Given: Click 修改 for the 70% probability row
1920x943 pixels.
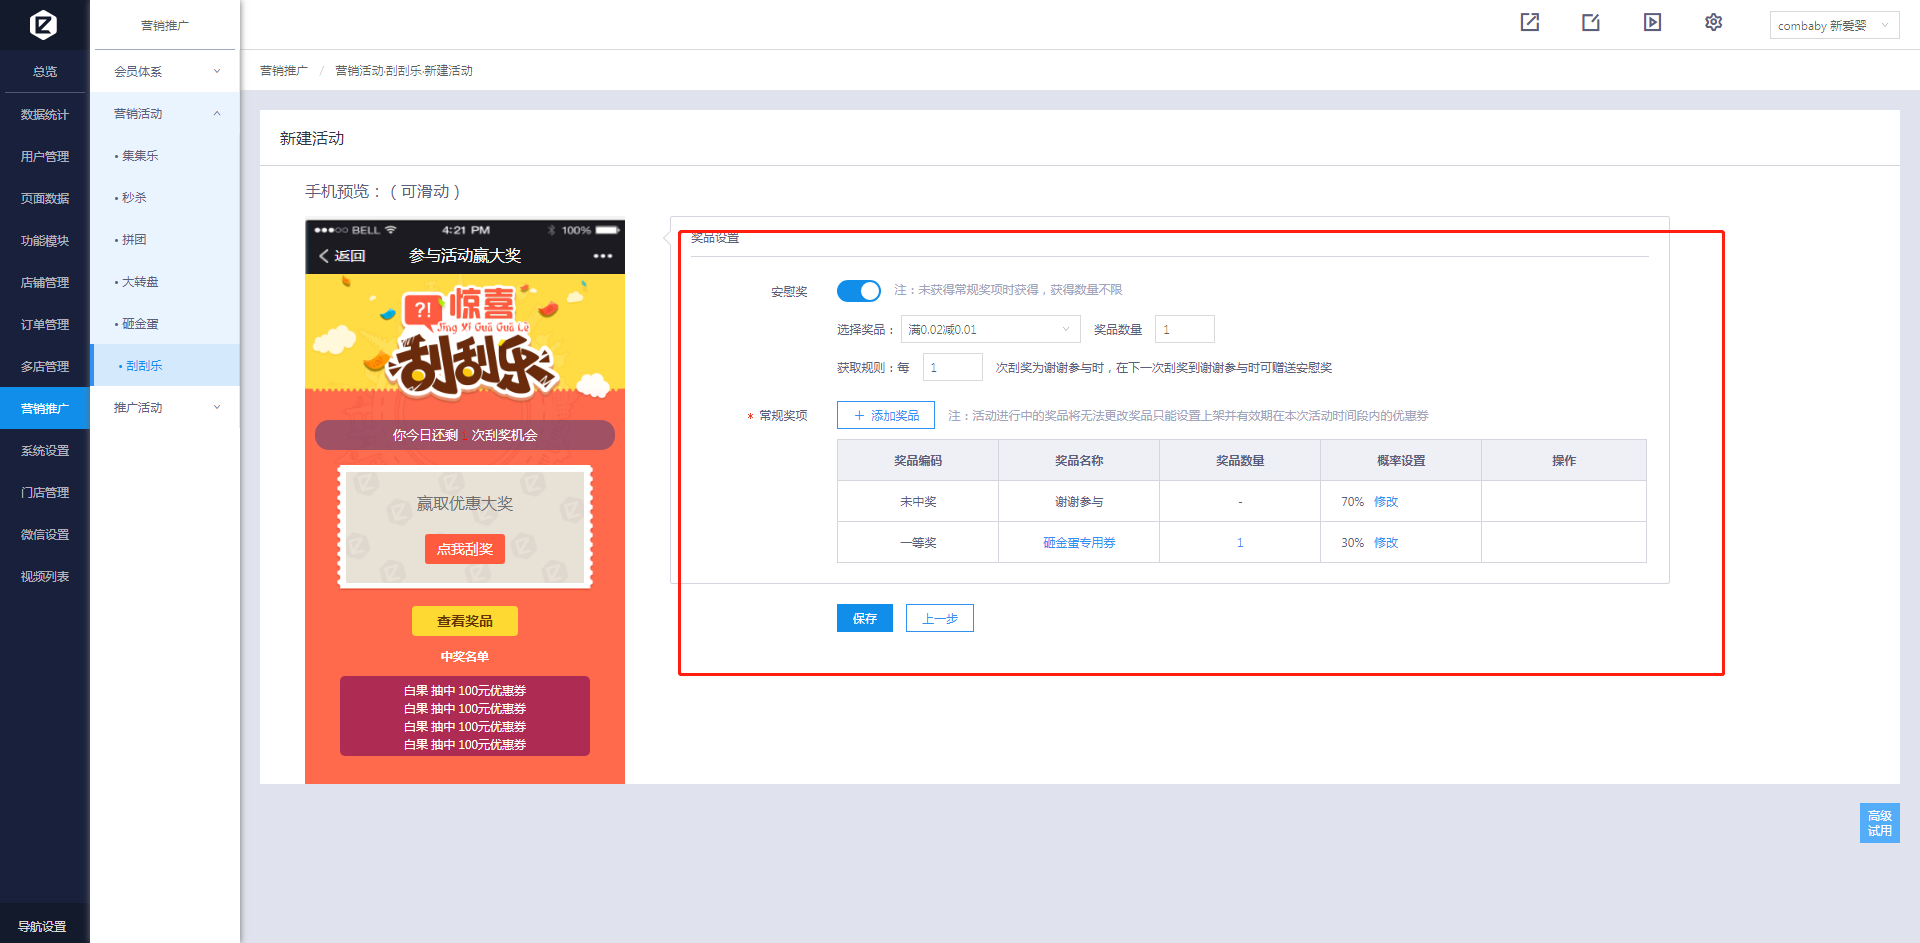Looking at the screenshot, I should (1385, 502).
